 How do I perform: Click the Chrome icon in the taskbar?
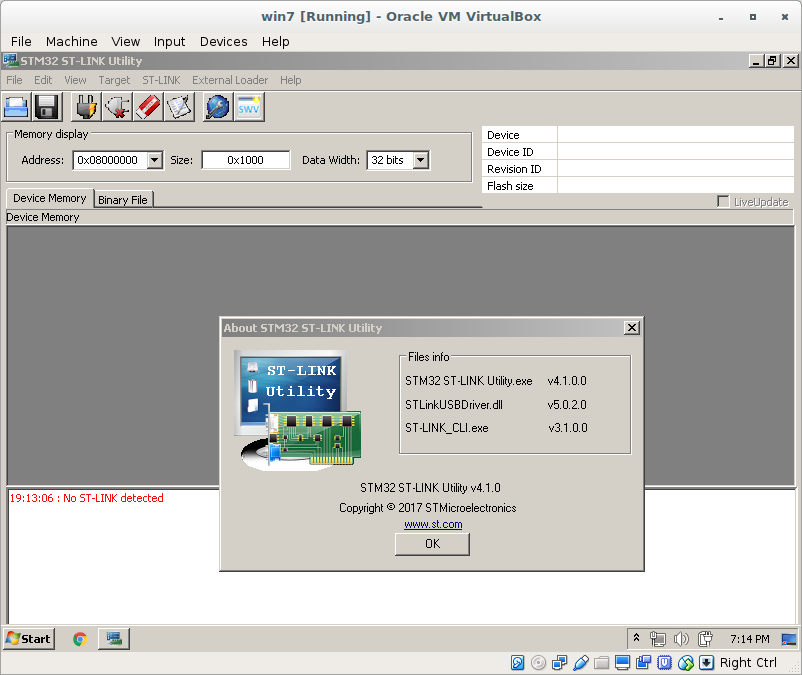point(80,639)
